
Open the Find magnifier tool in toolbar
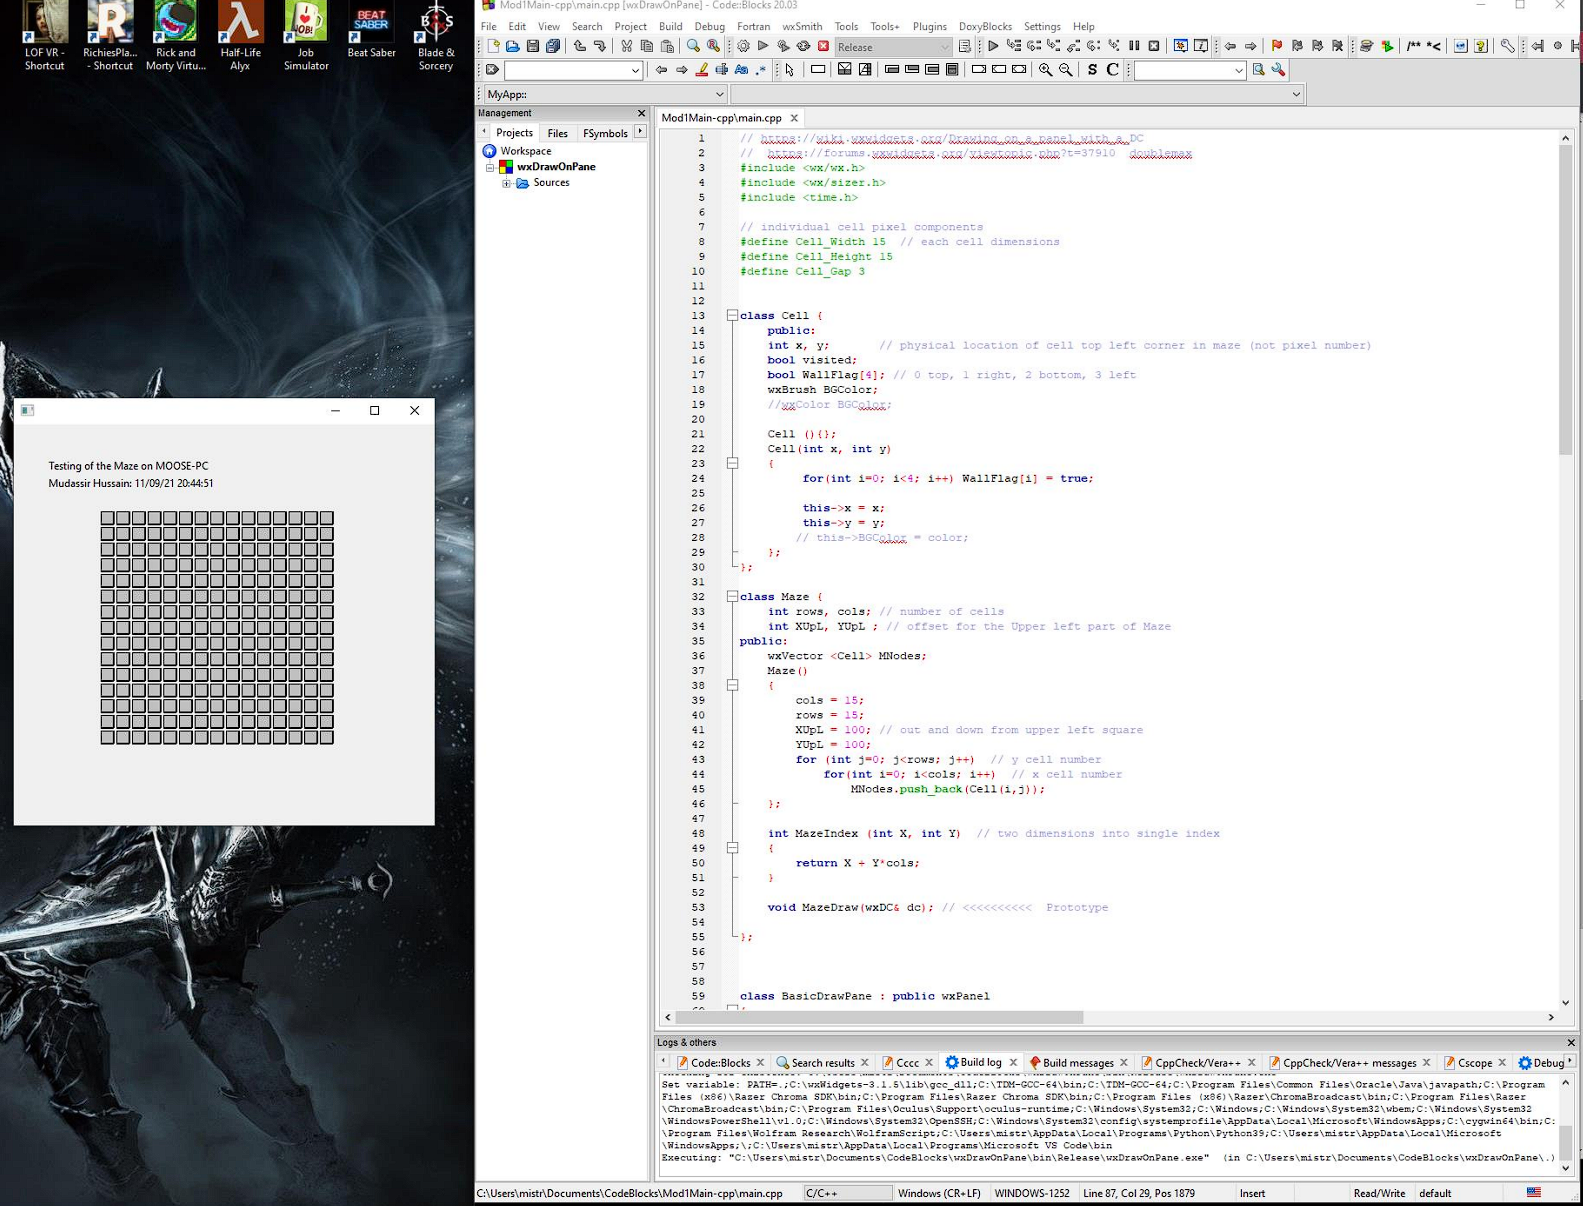pos(693,46)
